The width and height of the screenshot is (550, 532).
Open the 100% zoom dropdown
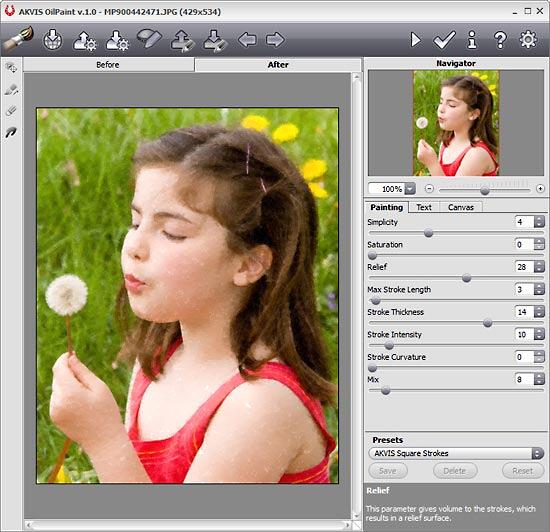(410, 189)
